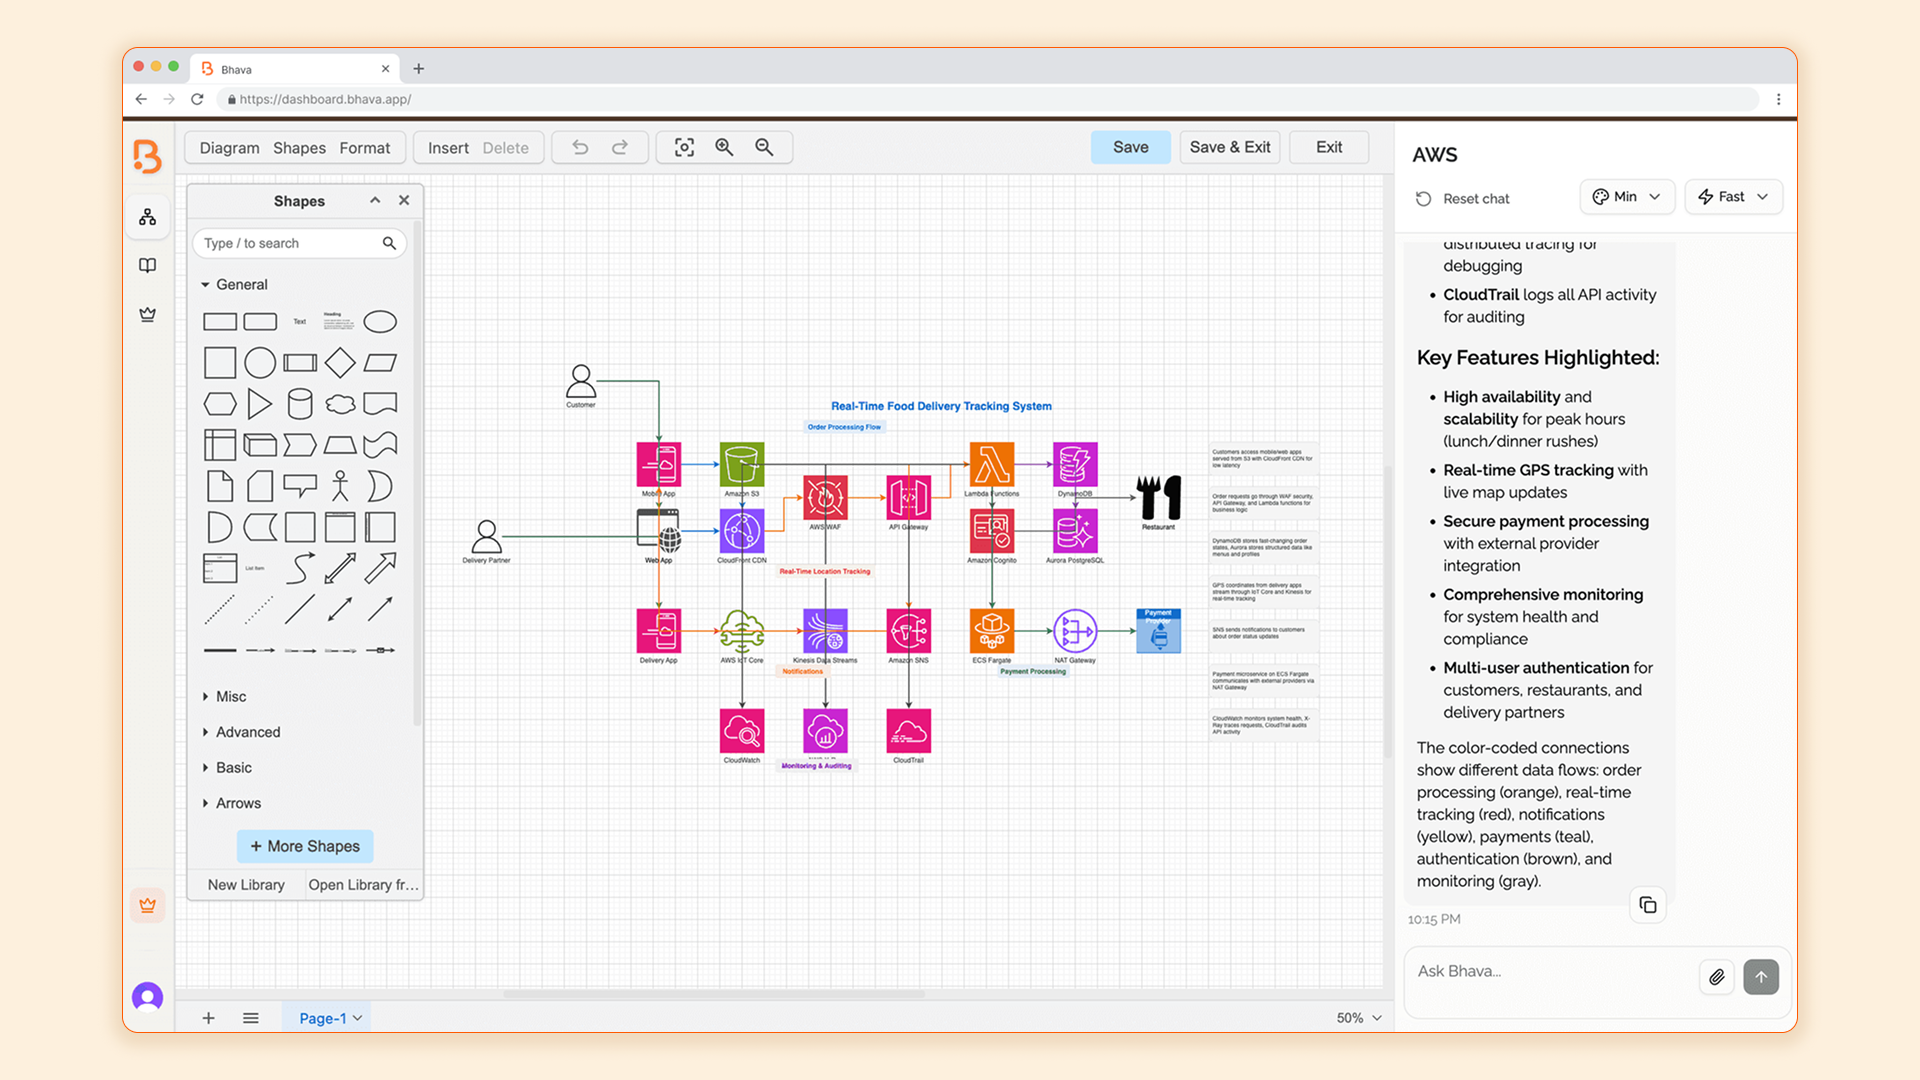Select the ellipse shape in General

click(x=380, y=322)
